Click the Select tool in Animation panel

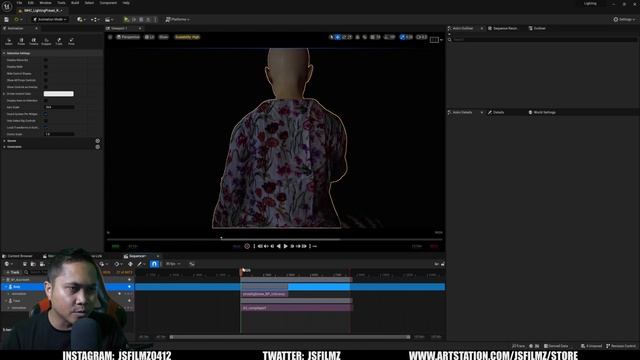(x=9, y=41)
